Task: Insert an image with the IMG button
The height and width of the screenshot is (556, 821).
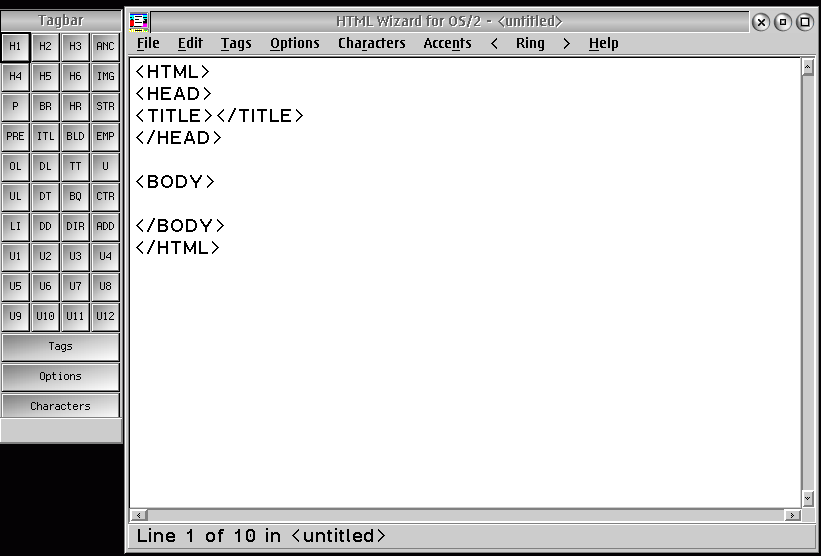Action: pyautogui.click(x=105, y=76)
